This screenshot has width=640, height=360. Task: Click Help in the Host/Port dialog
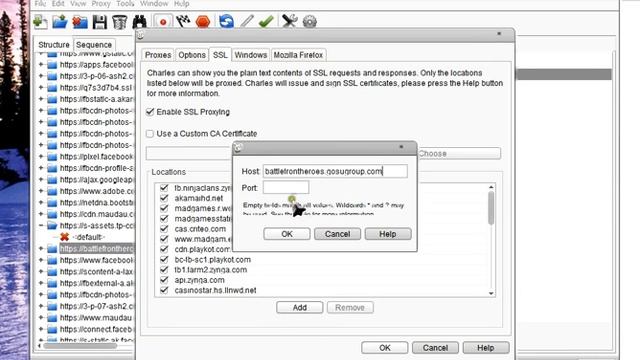click(x=388, y=234)
